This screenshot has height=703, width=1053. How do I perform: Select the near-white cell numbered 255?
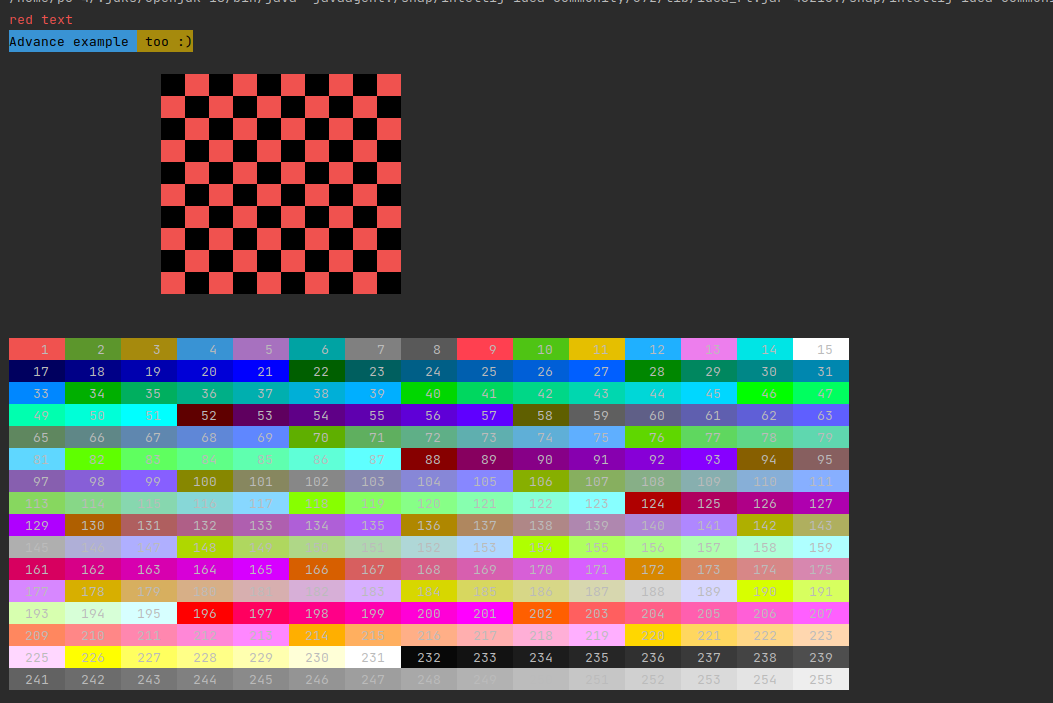tap(821, 679)
